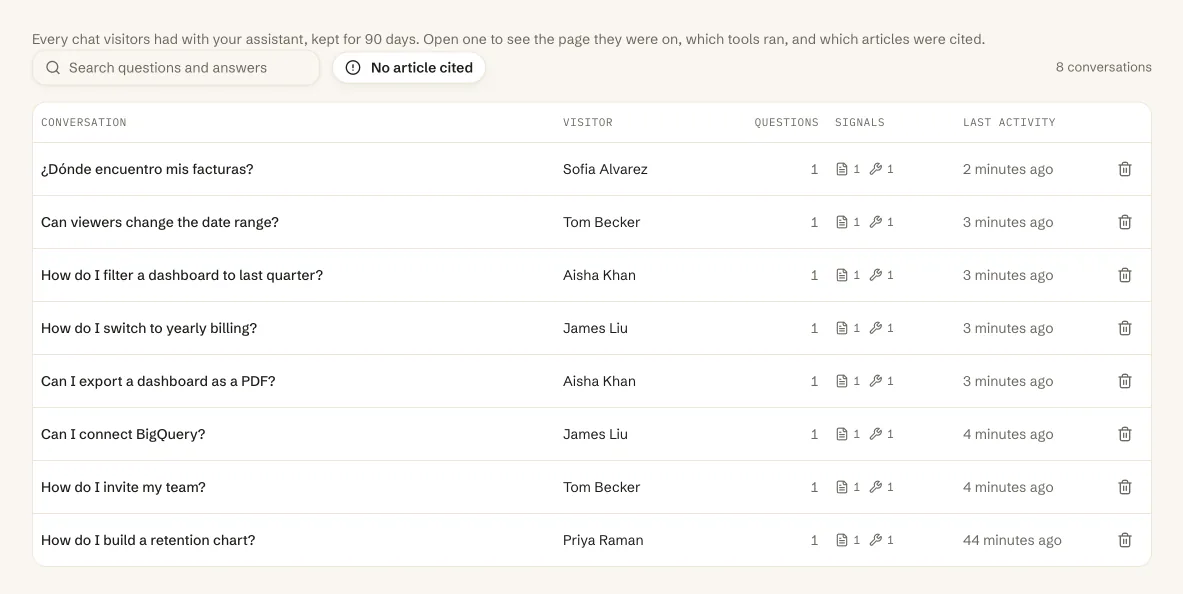
Task: Click the article icon in the date range row
Action: tap(842, 222)
